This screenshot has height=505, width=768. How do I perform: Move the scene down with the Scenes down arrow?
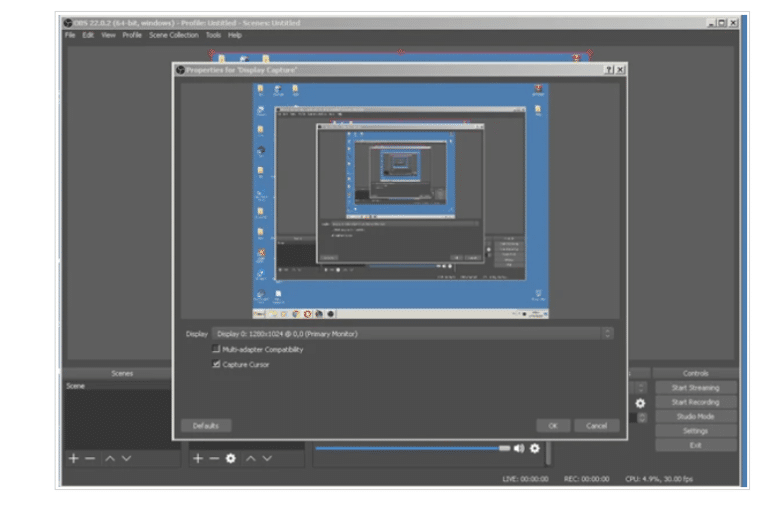(x=126, y=458)
